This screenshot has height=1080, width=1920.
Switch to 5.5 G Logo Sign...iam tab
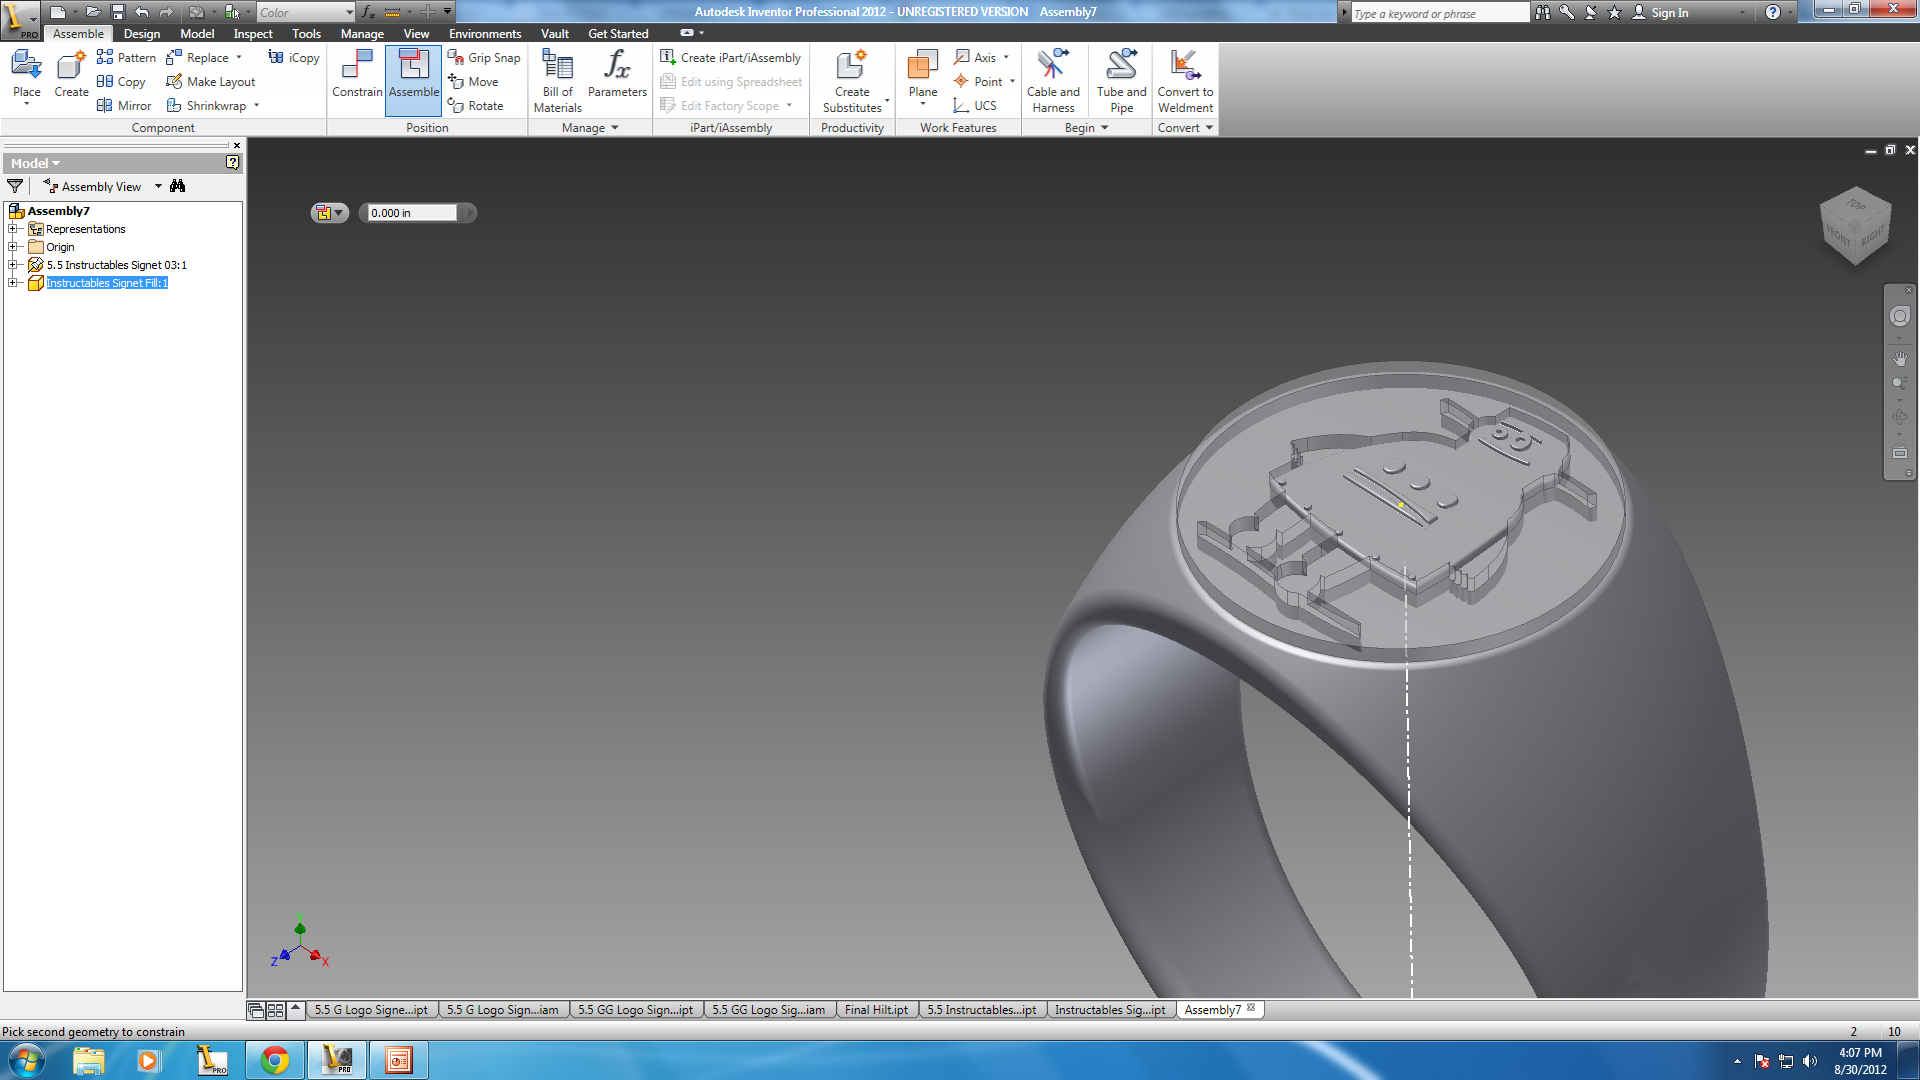(x=502, y=1010)
